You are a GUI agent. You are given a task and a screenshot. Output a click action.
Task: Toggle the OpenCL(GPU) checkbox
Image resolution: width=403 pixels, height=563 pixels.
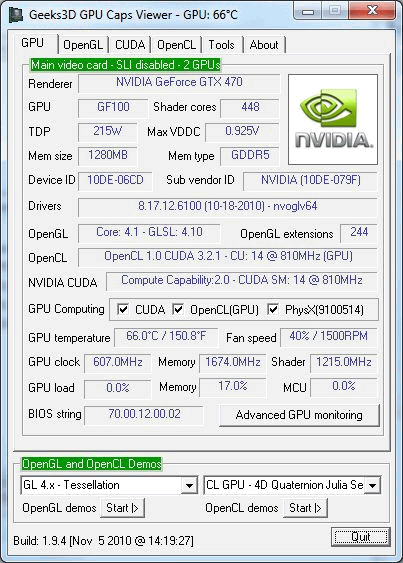pos(178,309)
